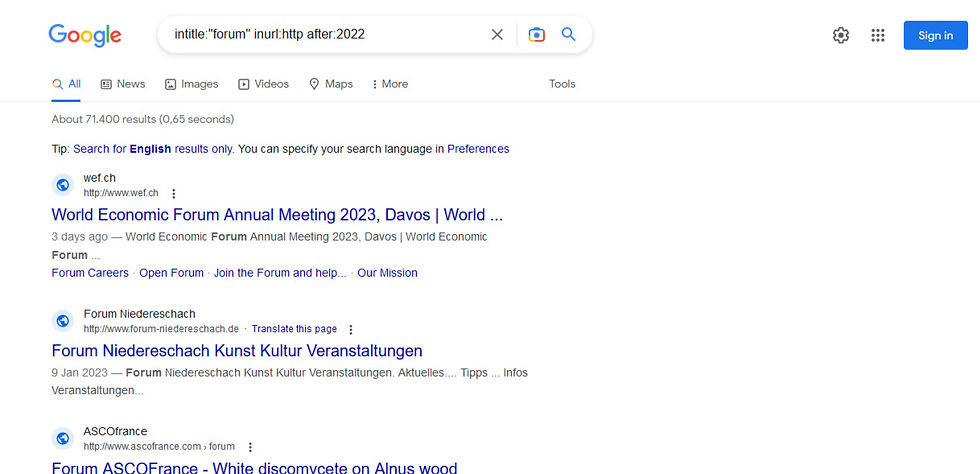The width and height of the screenshot is (980, 474).
Task: Open World Economic Forum Annual Meeting result
Action: tap(277, 214)
